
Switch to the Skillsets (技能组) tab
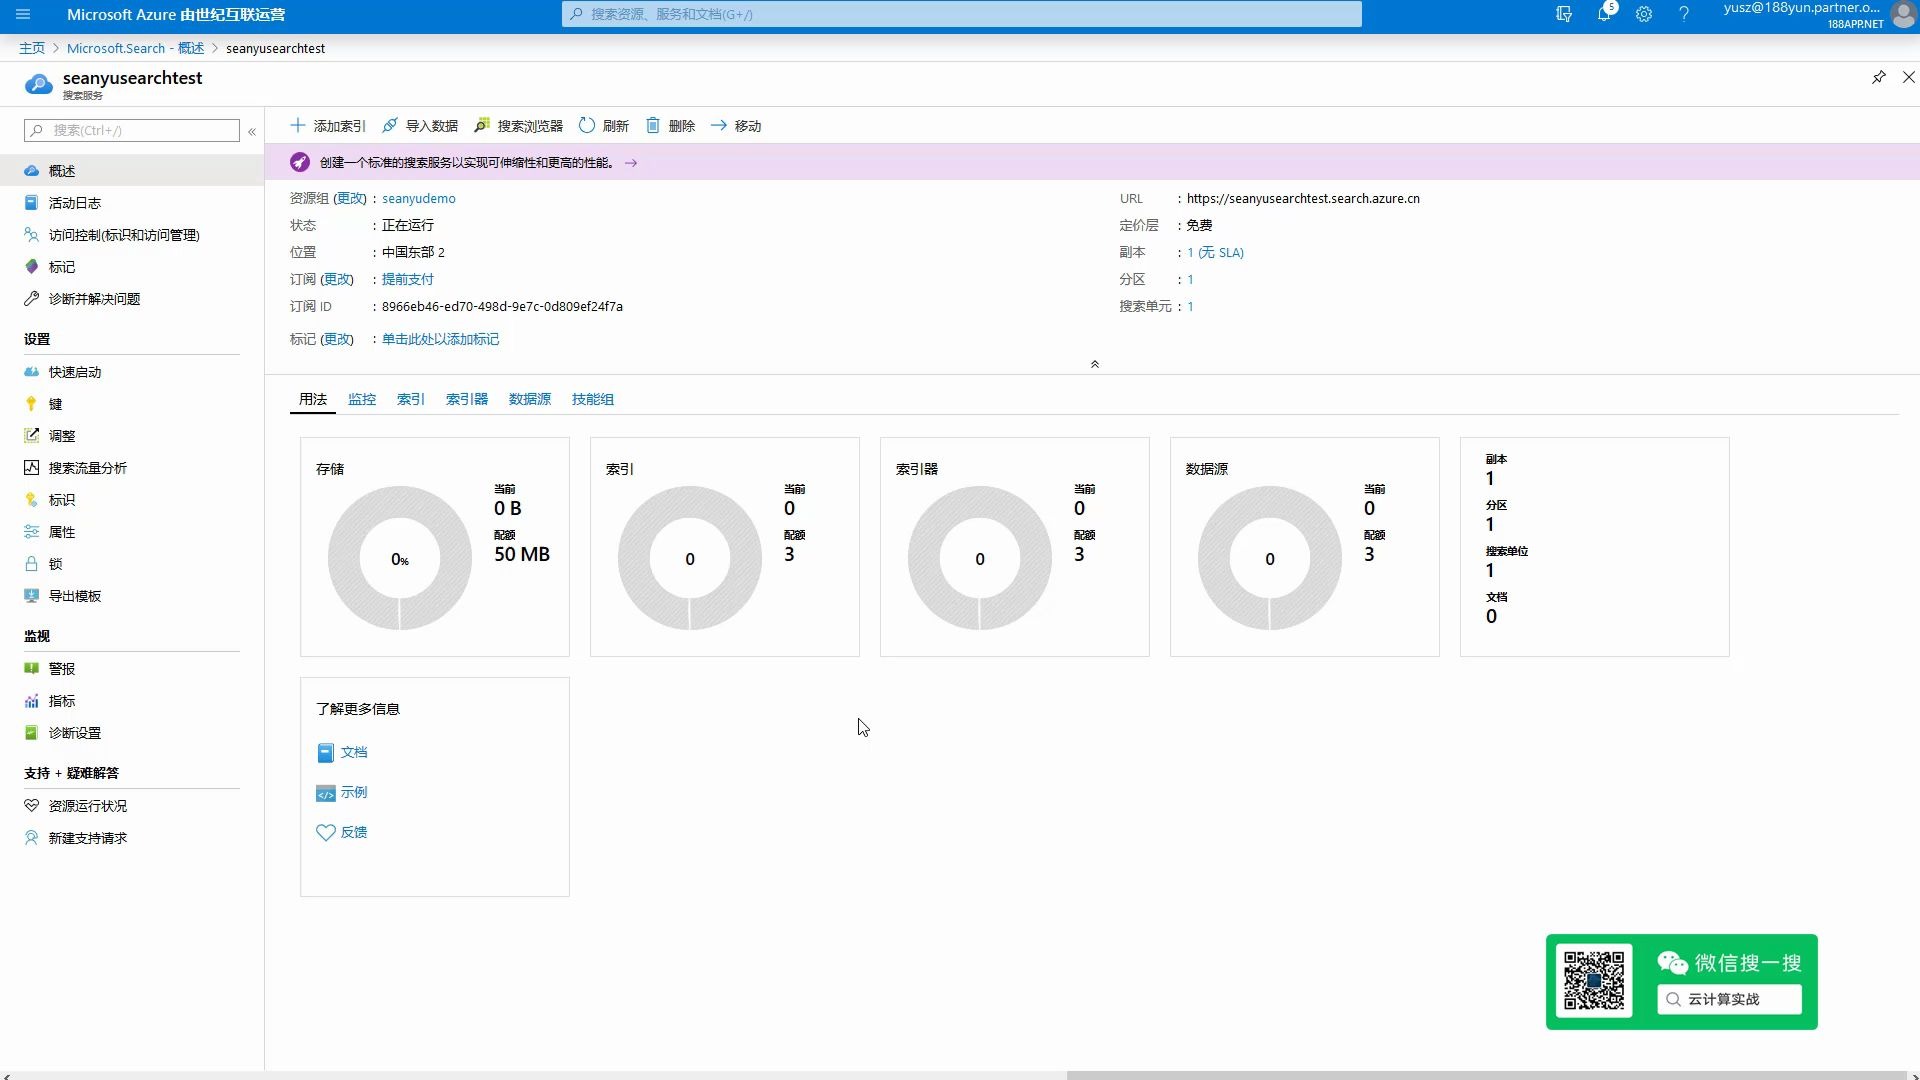point(593,399)
